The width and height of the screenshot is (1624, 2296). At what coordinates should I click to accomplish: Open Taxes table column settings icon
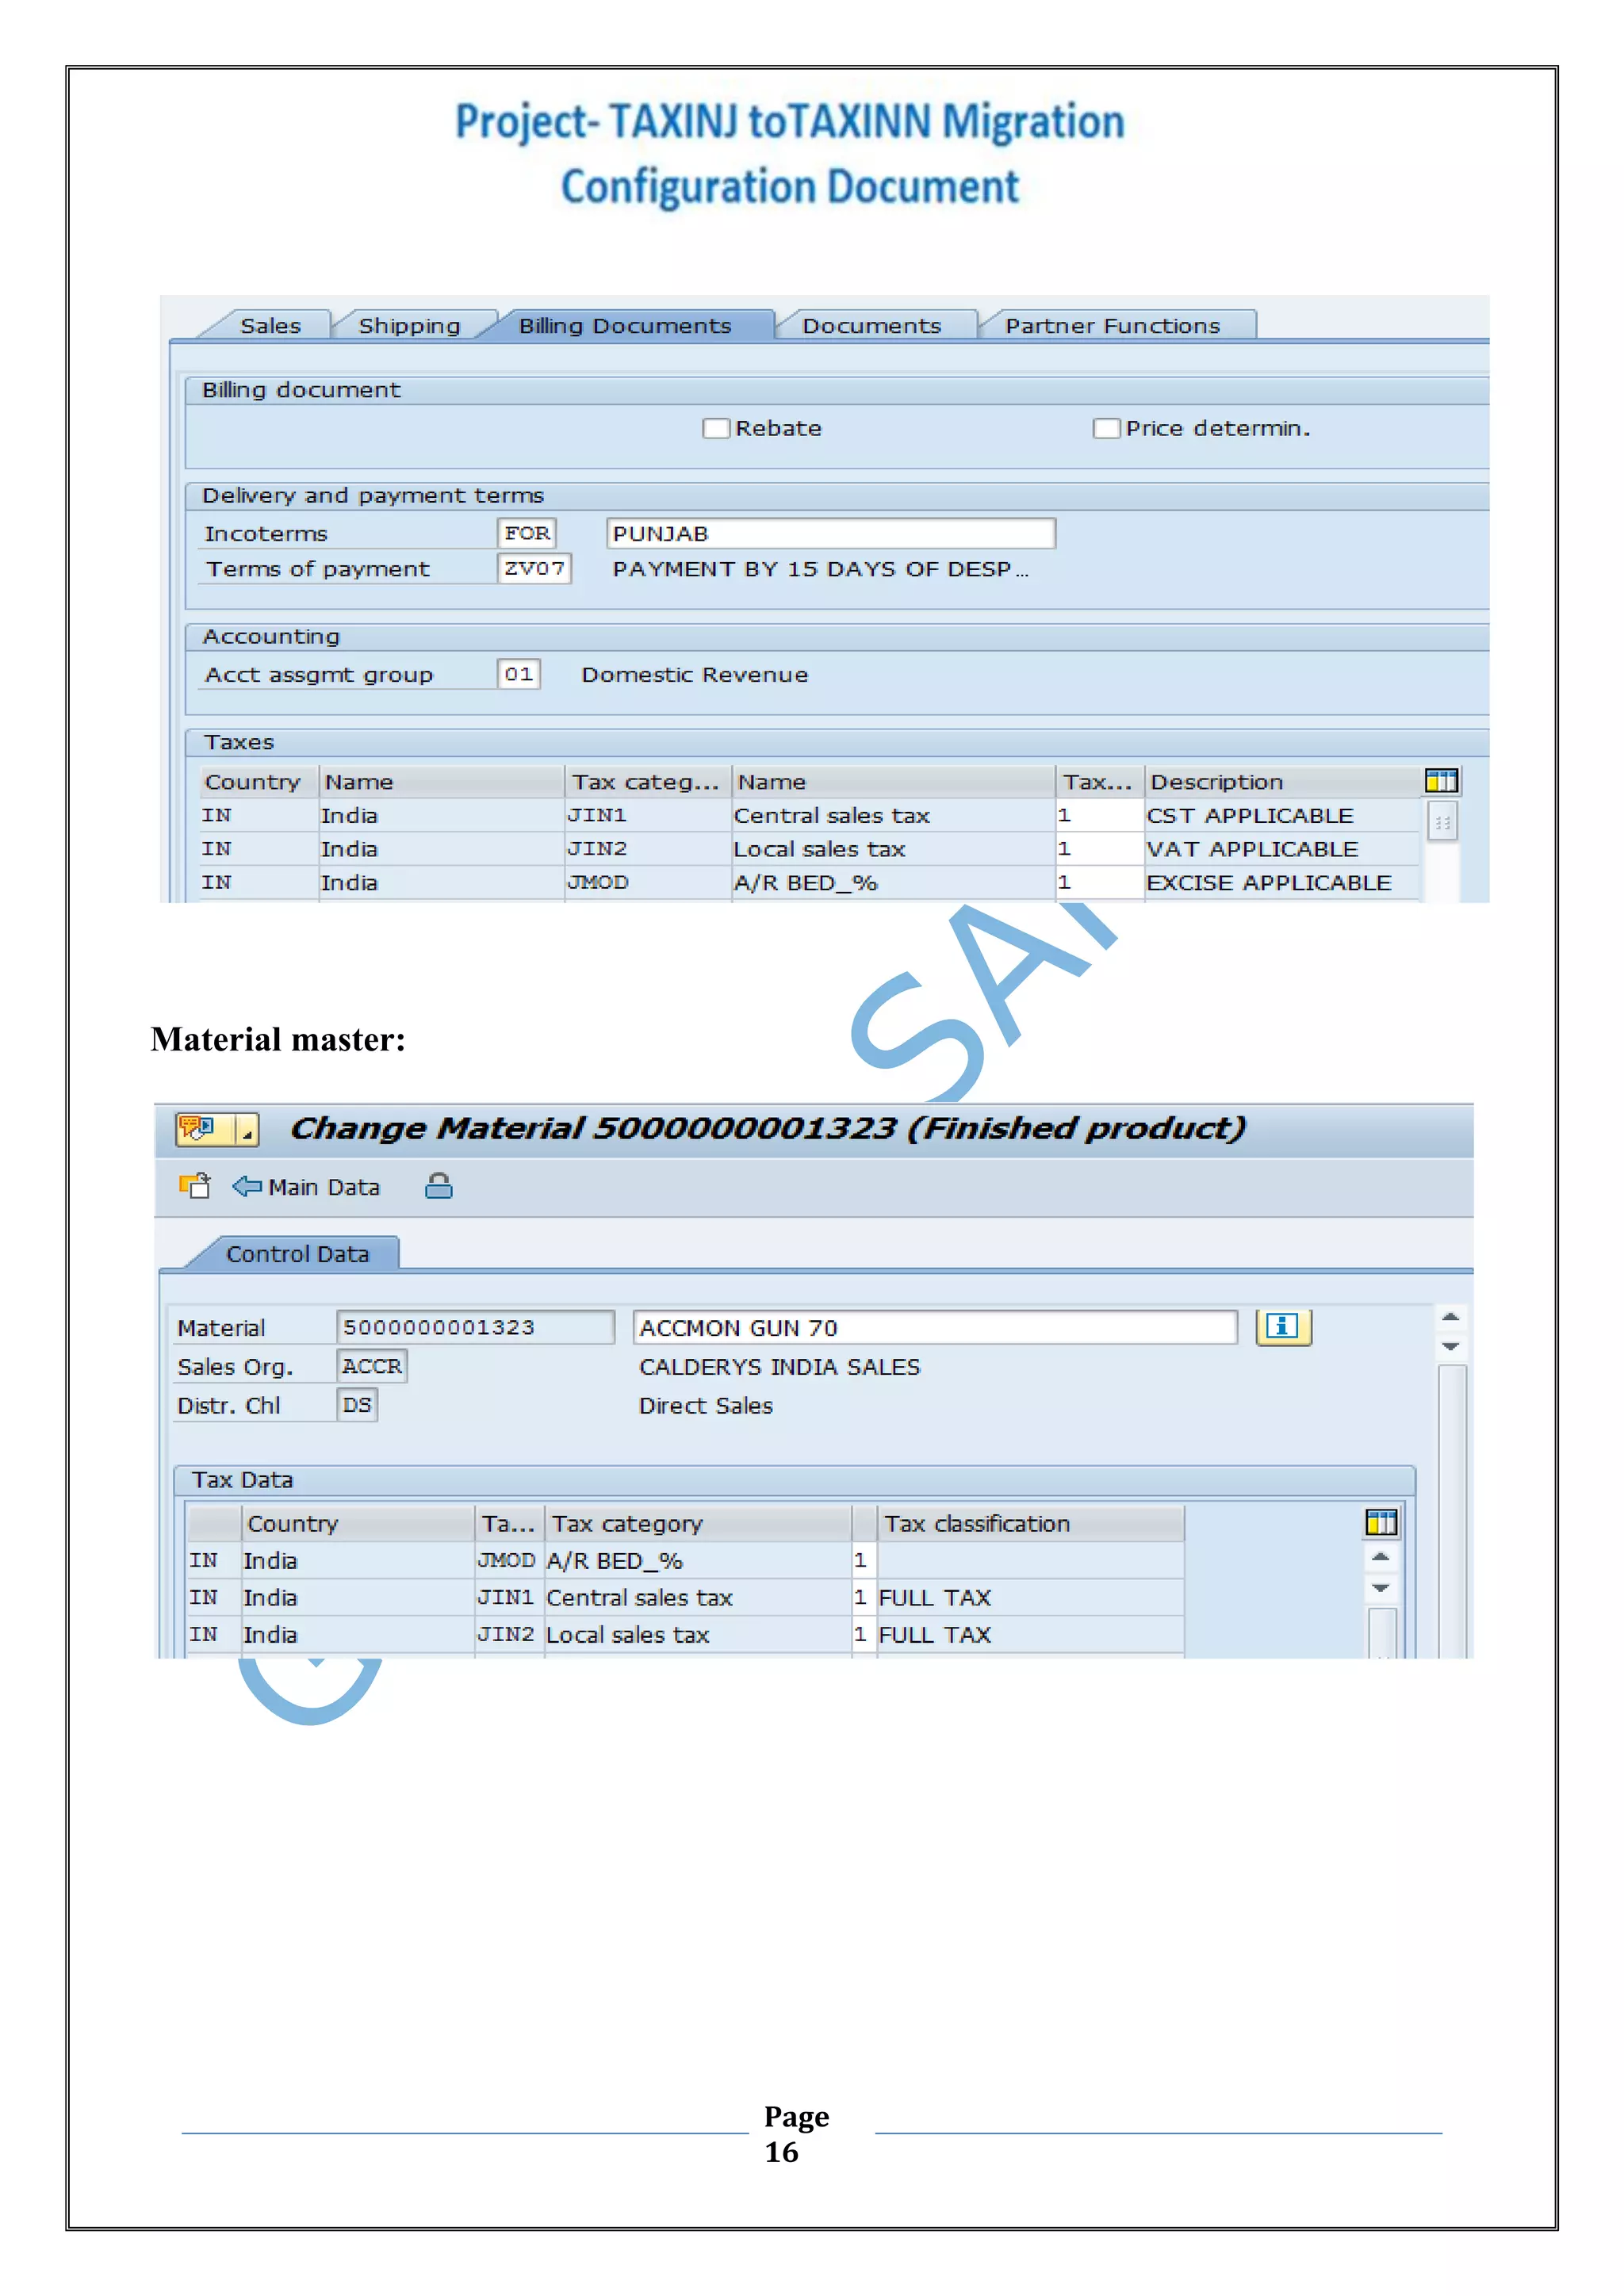pyautogui.click(x=1441, y=781)
